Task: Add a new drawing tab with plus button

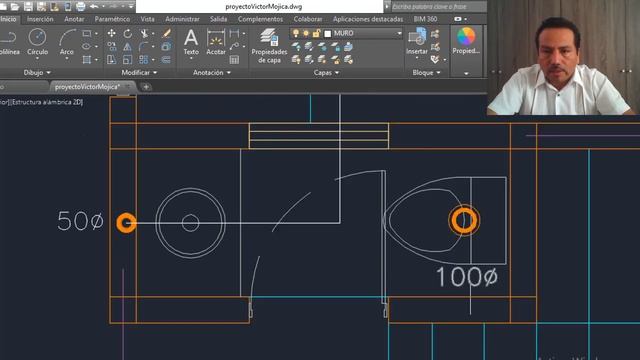Action: click(146, 87)
